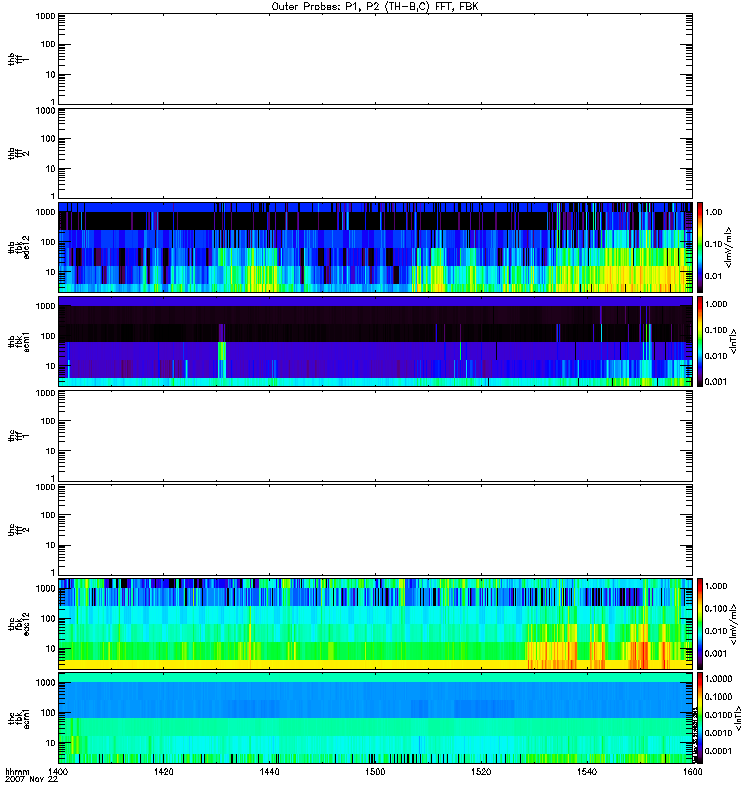This screenshot has width=750, height=800.
Task: Select the 1520 time tick label
Action: (480, 773)
